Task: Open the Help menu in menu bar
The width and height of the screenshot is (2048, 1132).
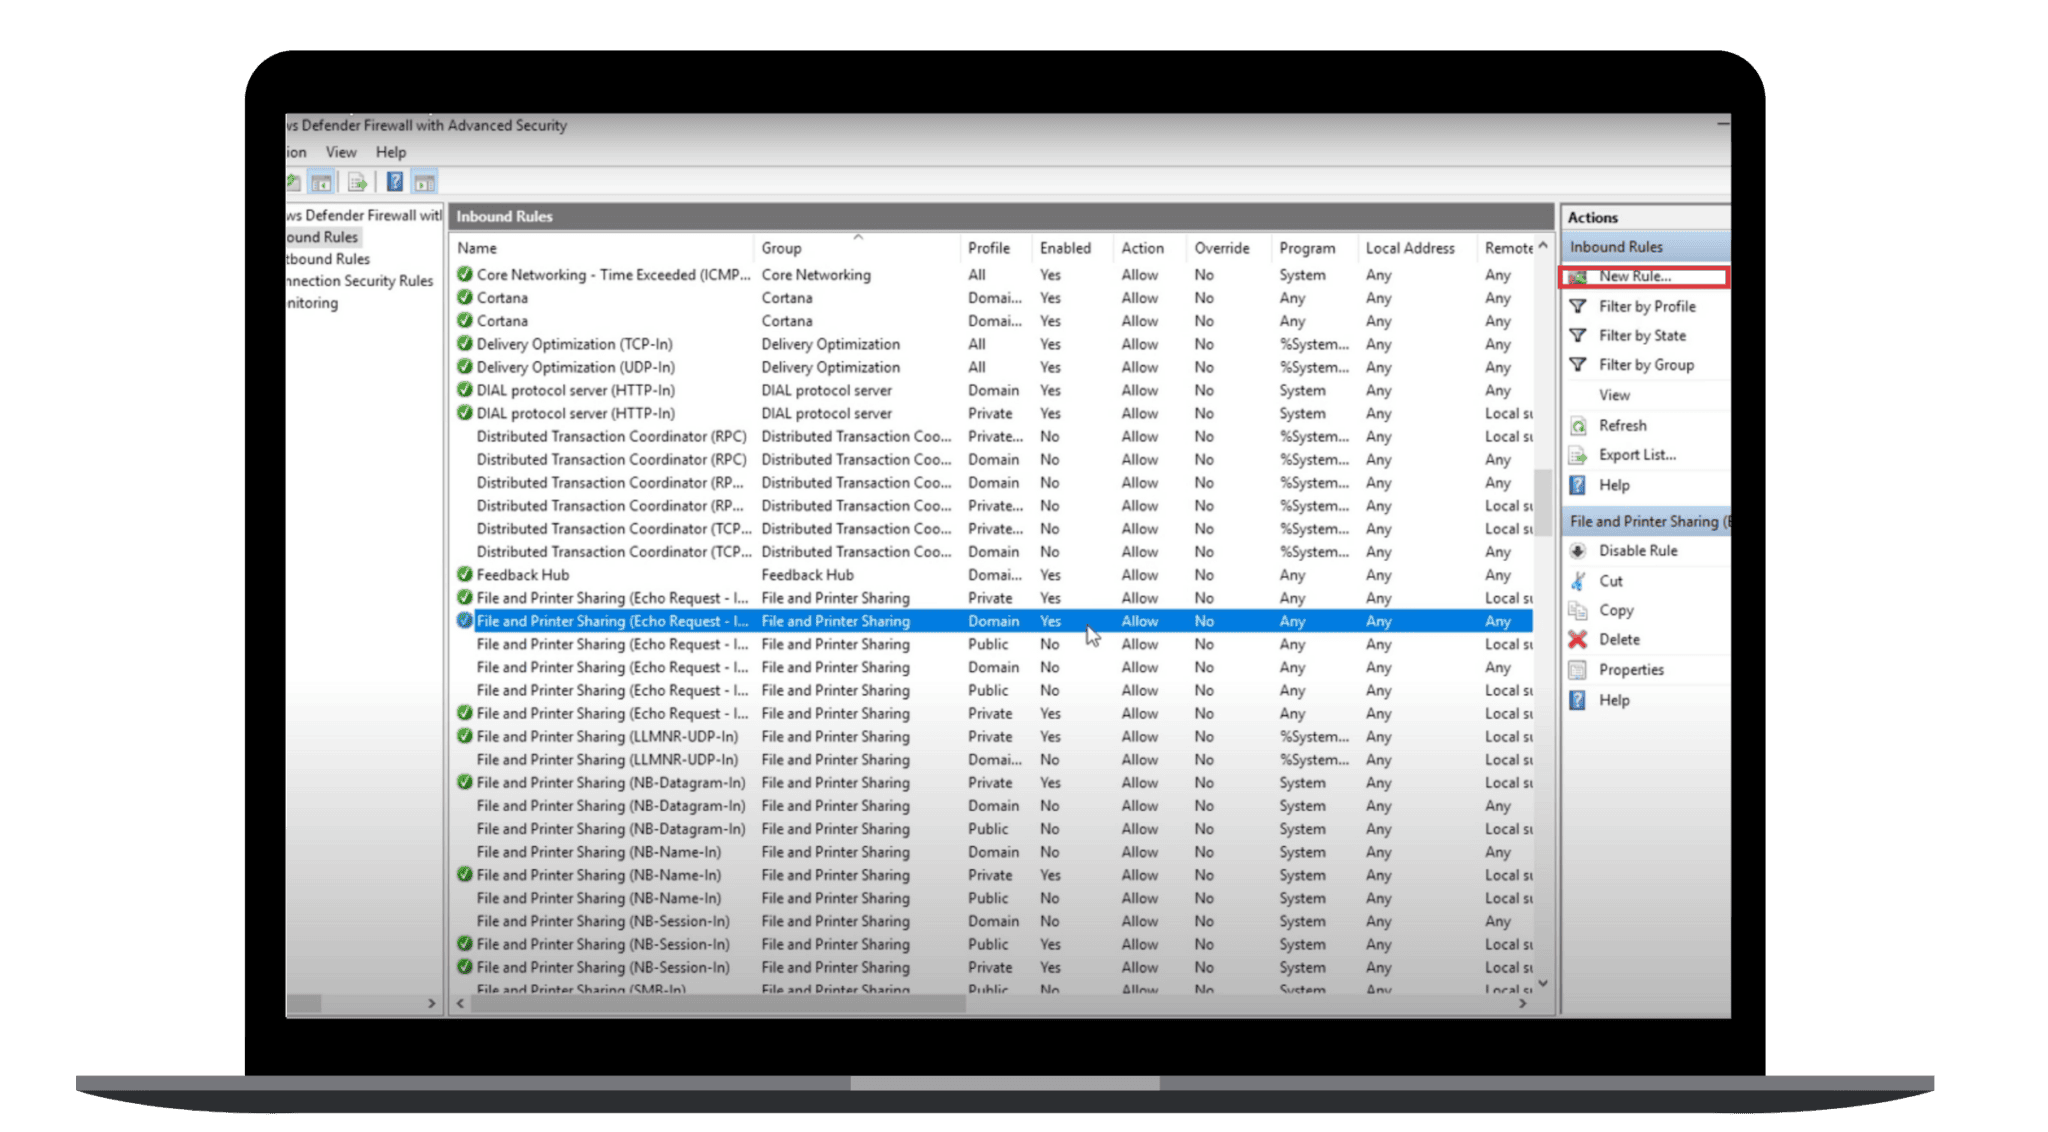Action: 390,152
